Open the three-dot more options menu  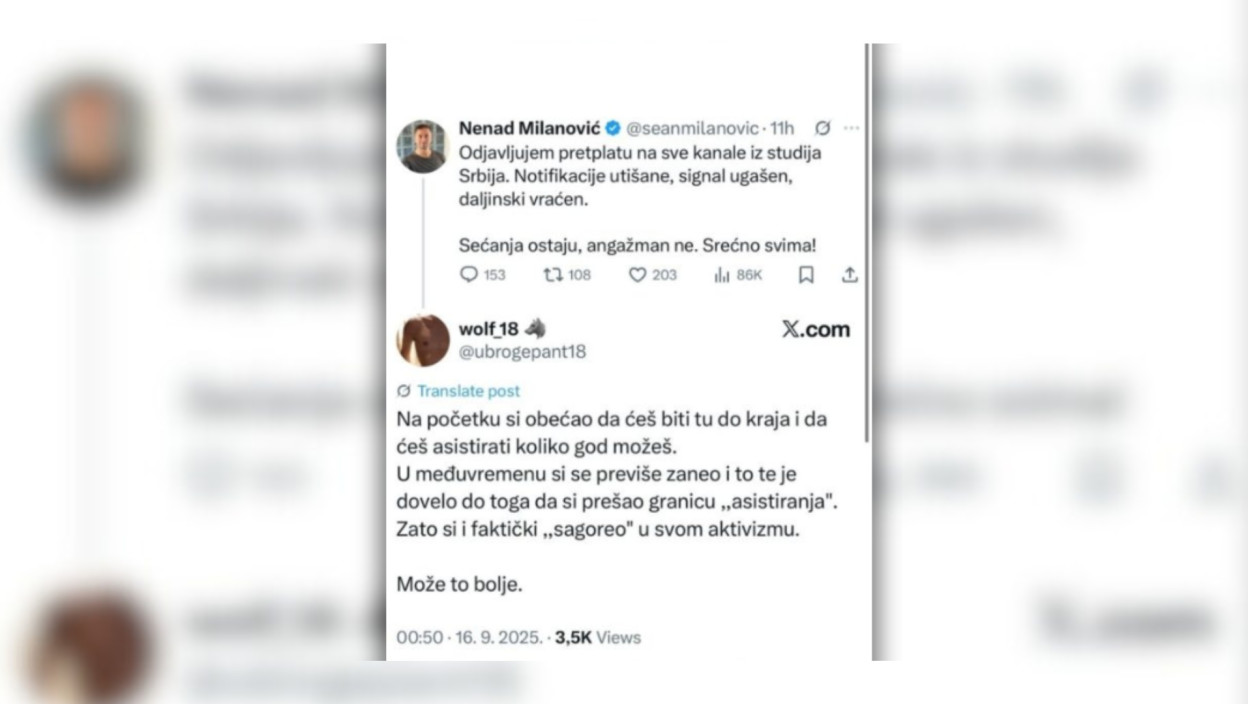(851, 128)
